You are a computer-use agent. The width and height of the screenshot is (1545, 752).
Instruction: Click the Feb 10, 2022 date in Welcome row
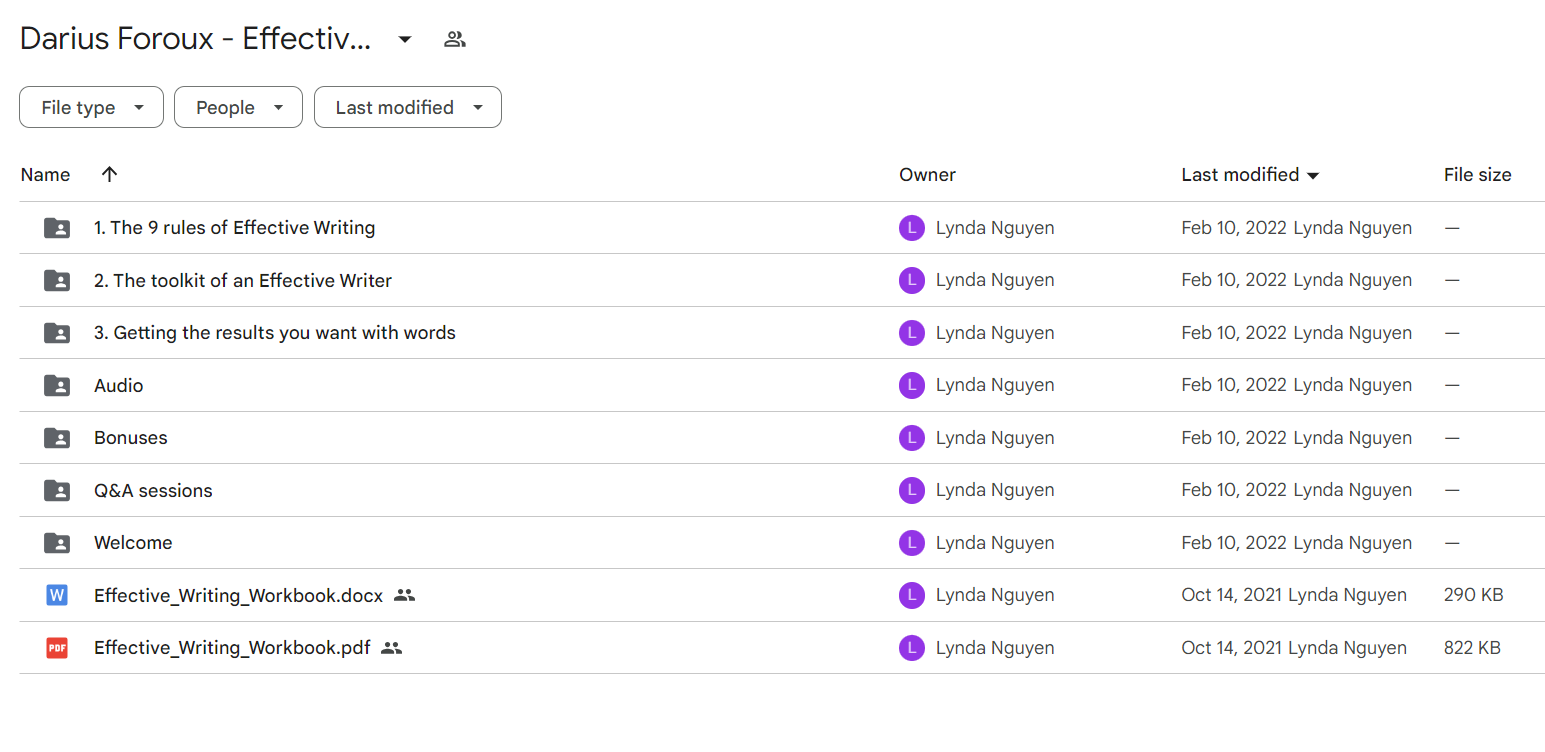pyautogui.click(x=1234, y=543)
